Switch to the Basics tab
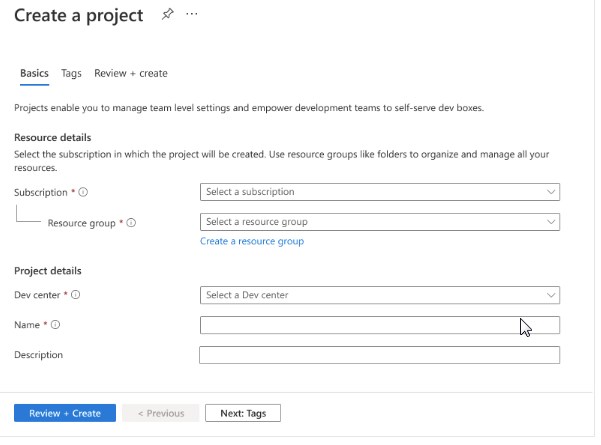This screenshot has height=445, width=601. pyautogui.click(x=34, y=73)
